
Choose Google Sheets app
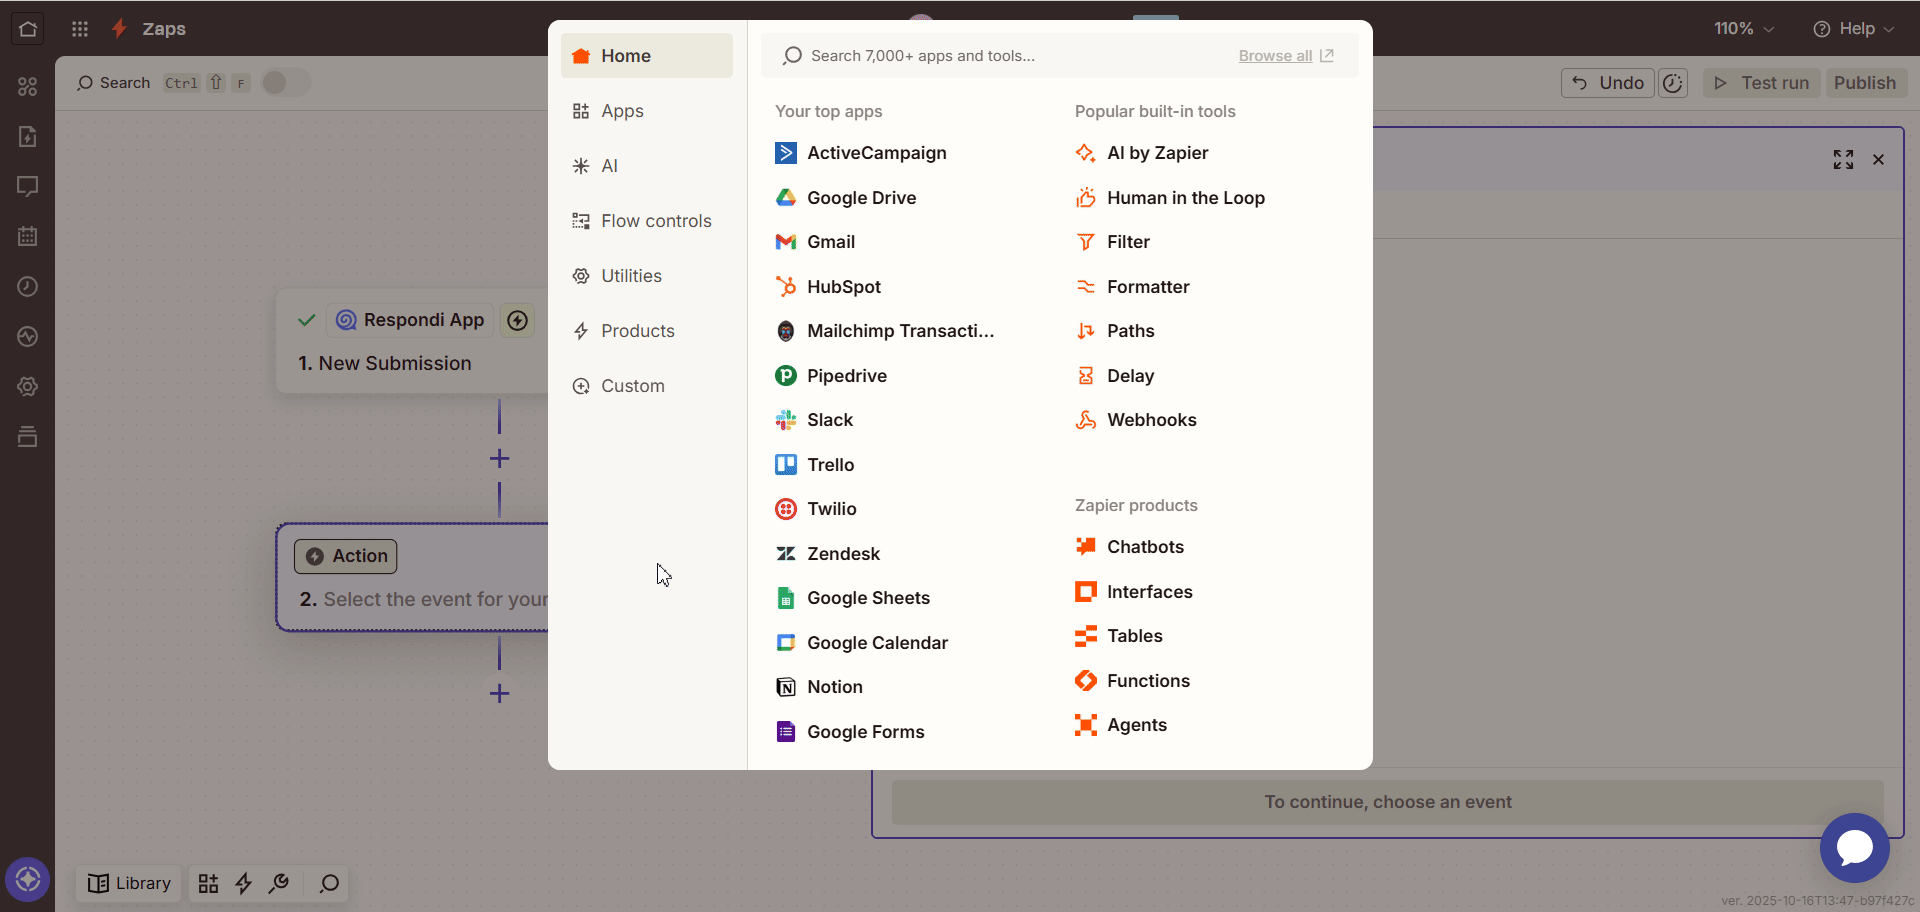pyautogui.click(x=853, y=598)
